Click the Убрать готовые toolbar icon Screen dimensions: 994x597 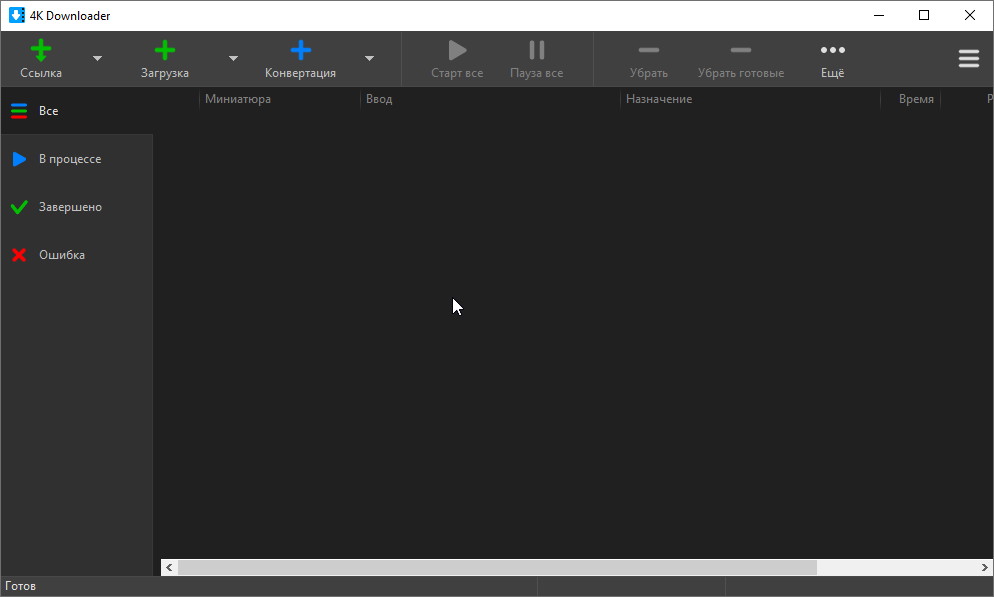click(740, 51)
